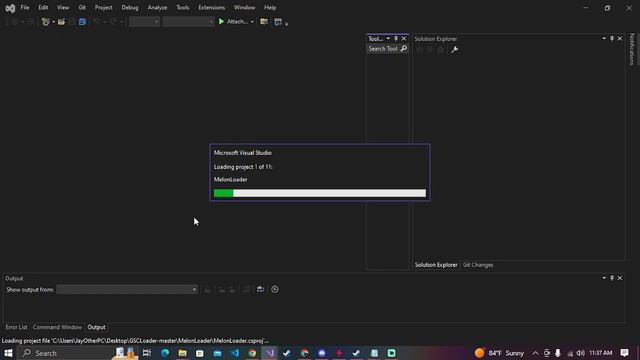Image resolution: width=640 pixels, height=360 pixels.
Task: Open the Extensions menu
Action: (211, 7)
